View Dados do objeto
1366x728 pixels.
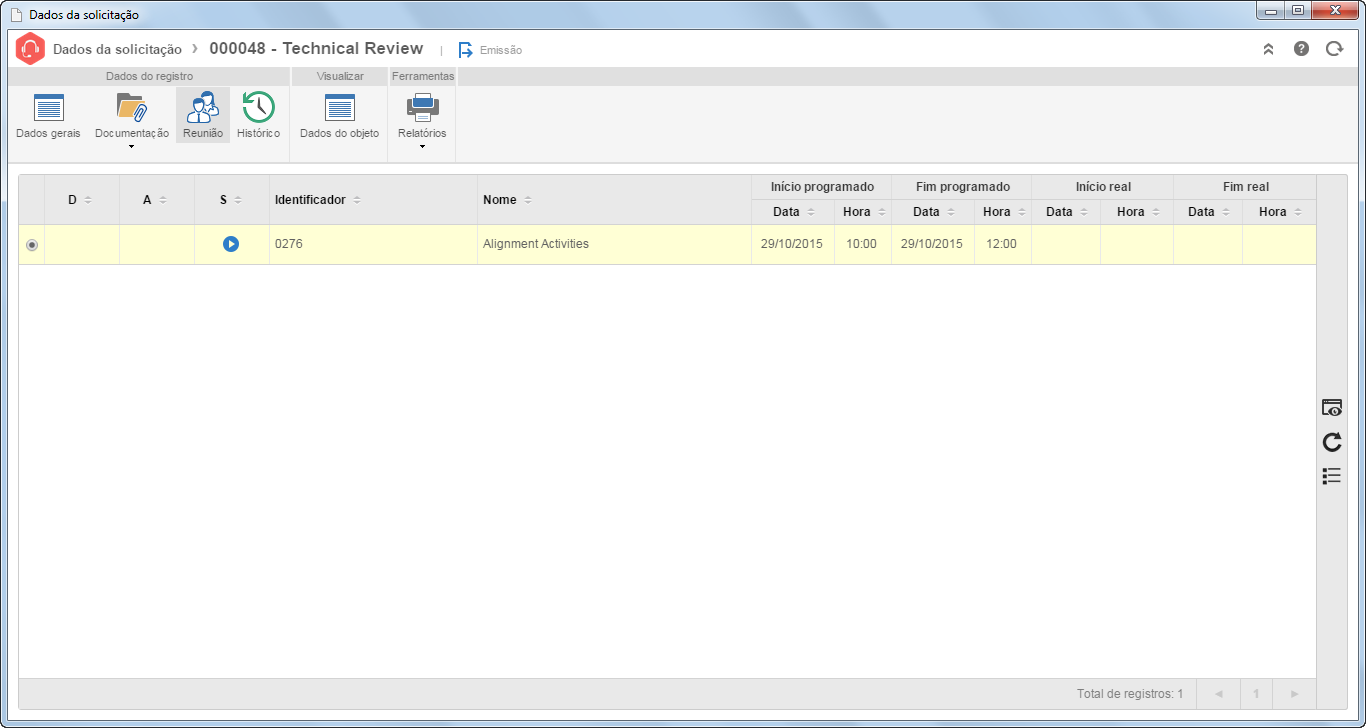[x=340, y=116]
